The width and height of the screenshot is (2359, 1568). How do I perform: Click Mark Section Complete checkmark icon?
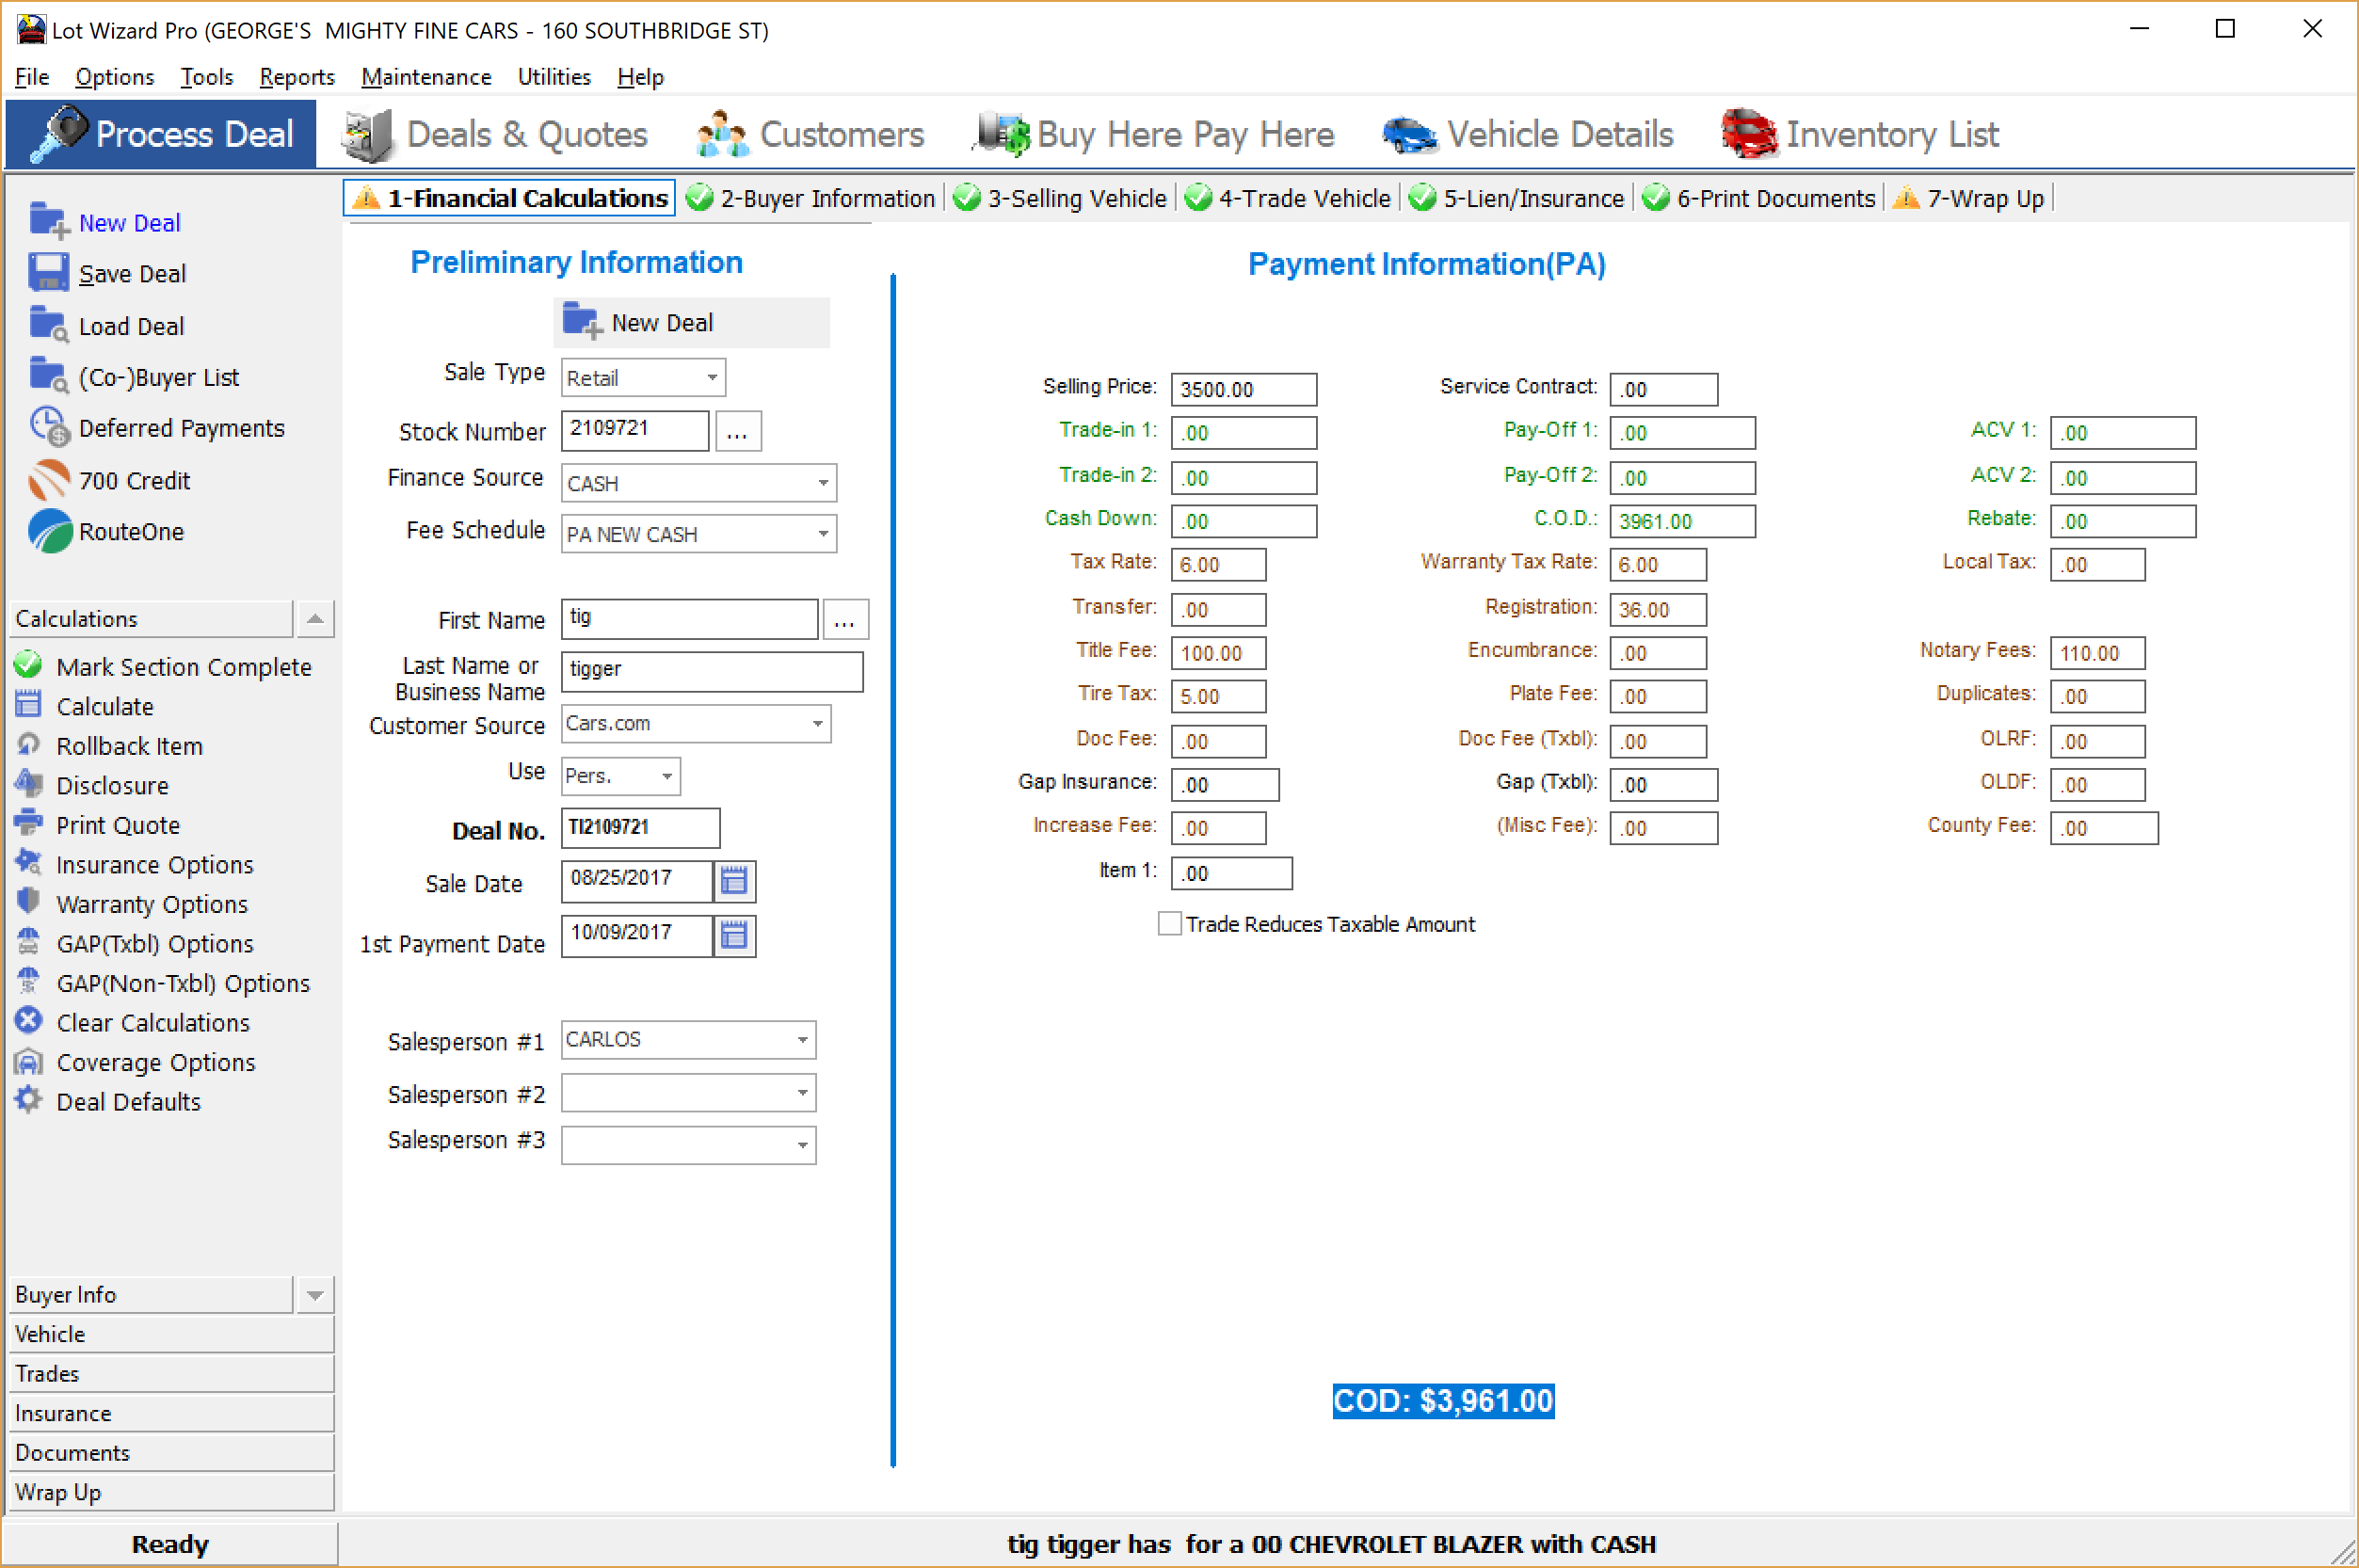pos(28,666)
